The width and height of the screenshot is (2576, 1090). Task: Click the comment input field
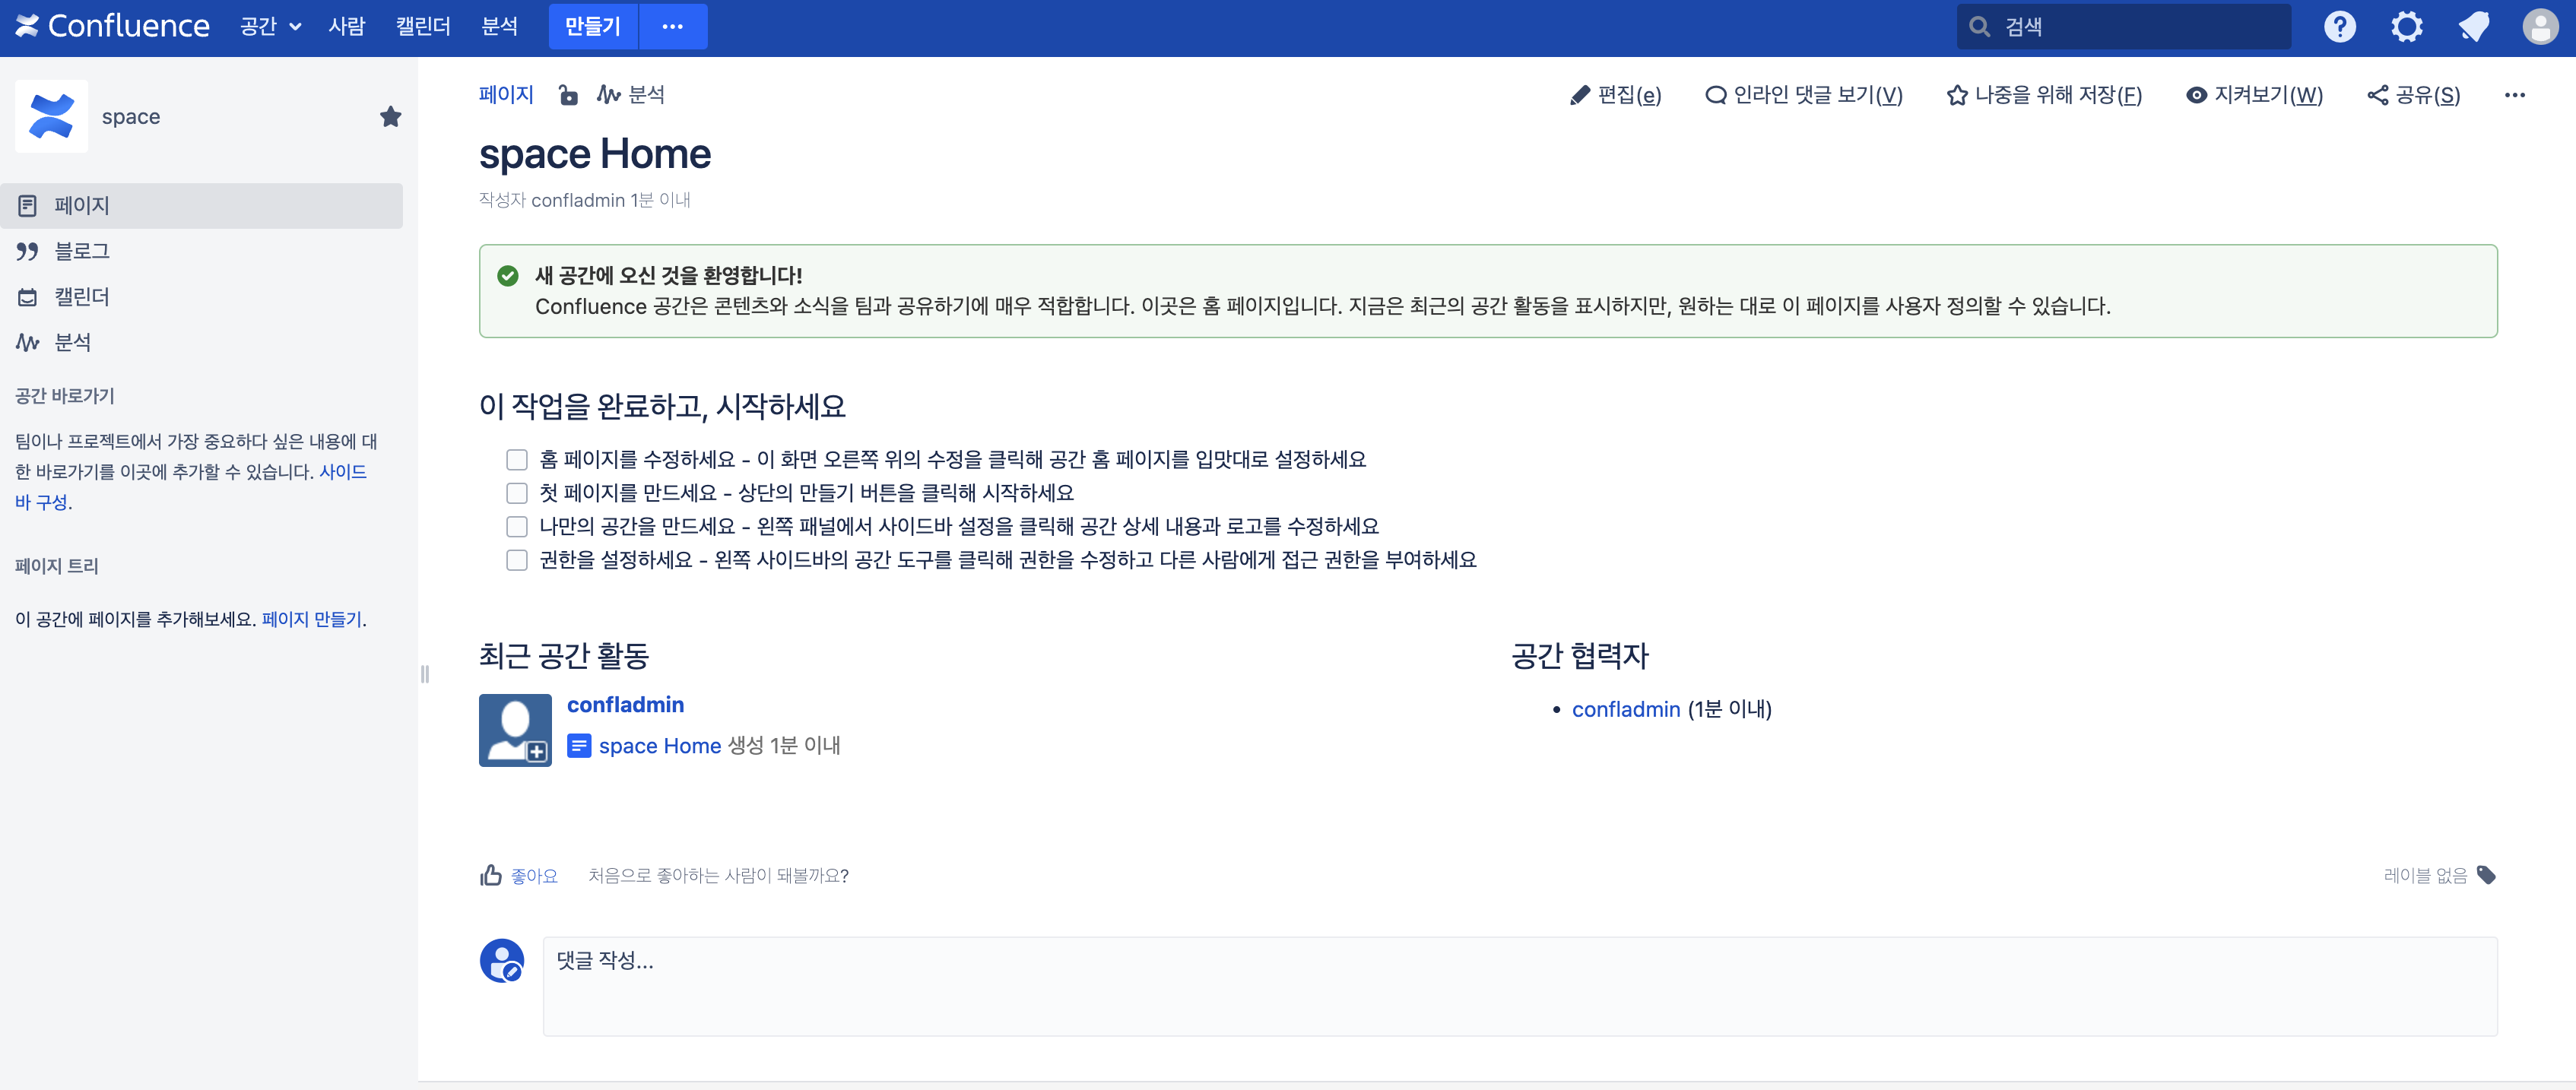click(1519, 985)
